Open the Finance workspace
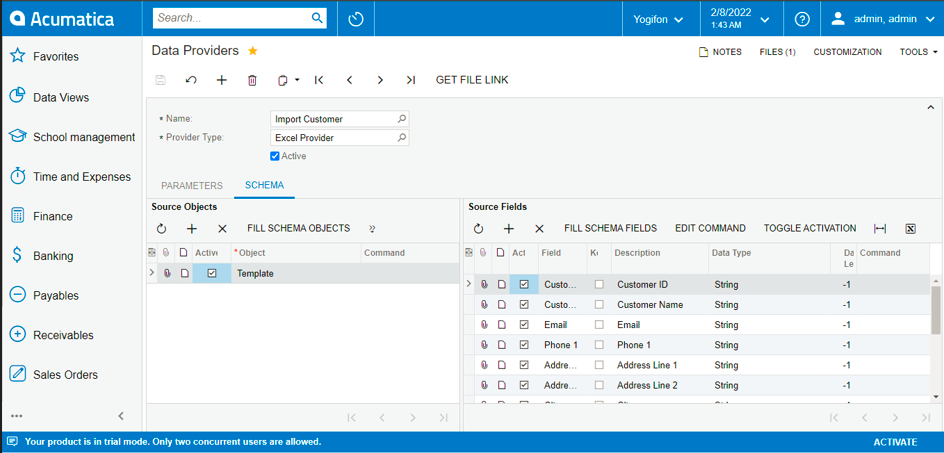The image size is (944, 453). [52, 216]
